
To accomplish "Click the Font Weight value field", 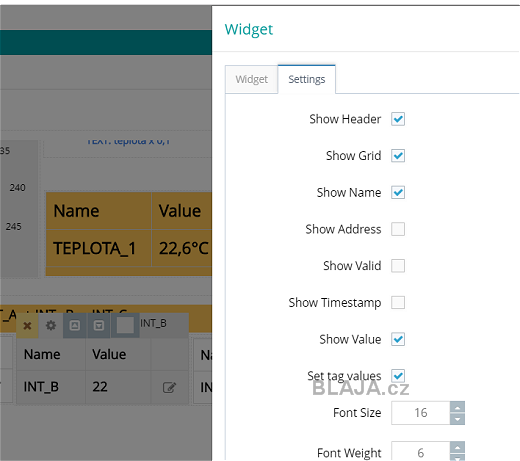I will [x=421, y=452].
